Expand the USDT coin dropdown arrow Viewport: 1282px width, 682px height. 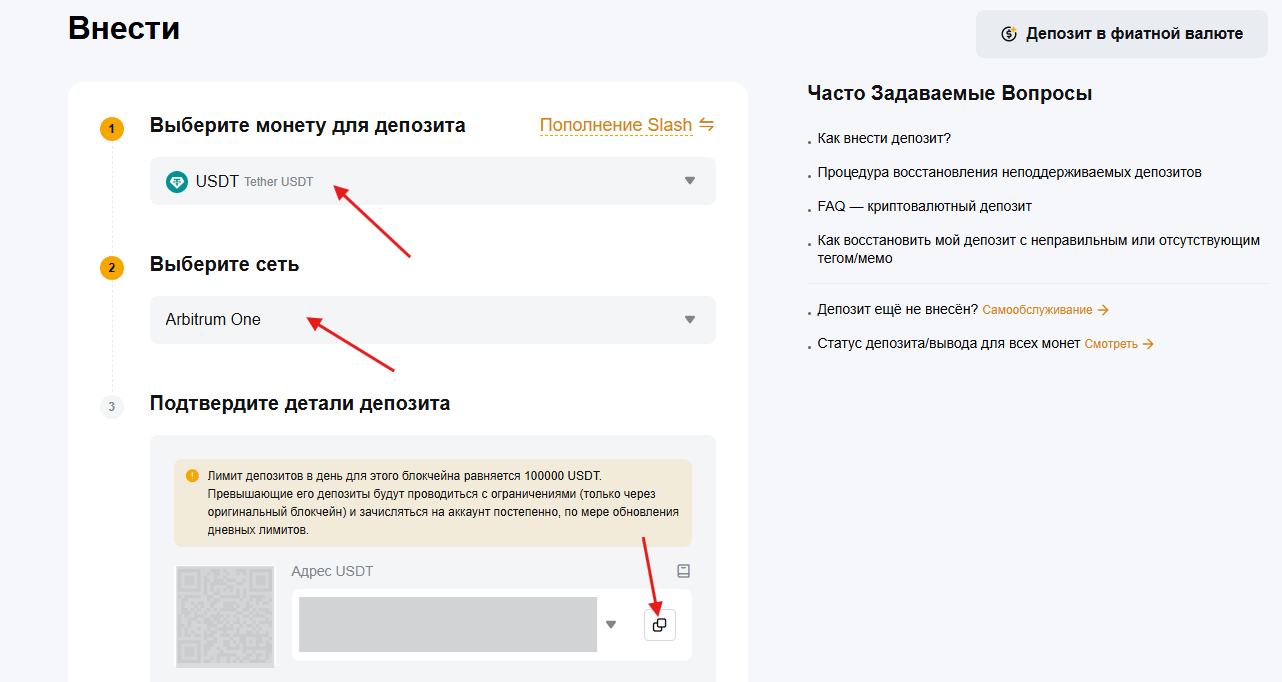[689, 181]
